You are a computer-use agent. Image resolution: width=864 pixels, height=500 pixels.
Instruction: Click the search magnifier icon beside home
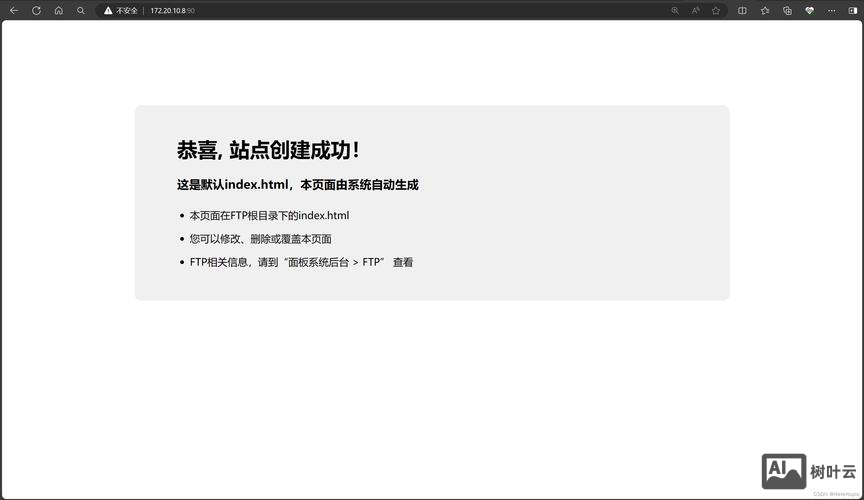(80, 10)
